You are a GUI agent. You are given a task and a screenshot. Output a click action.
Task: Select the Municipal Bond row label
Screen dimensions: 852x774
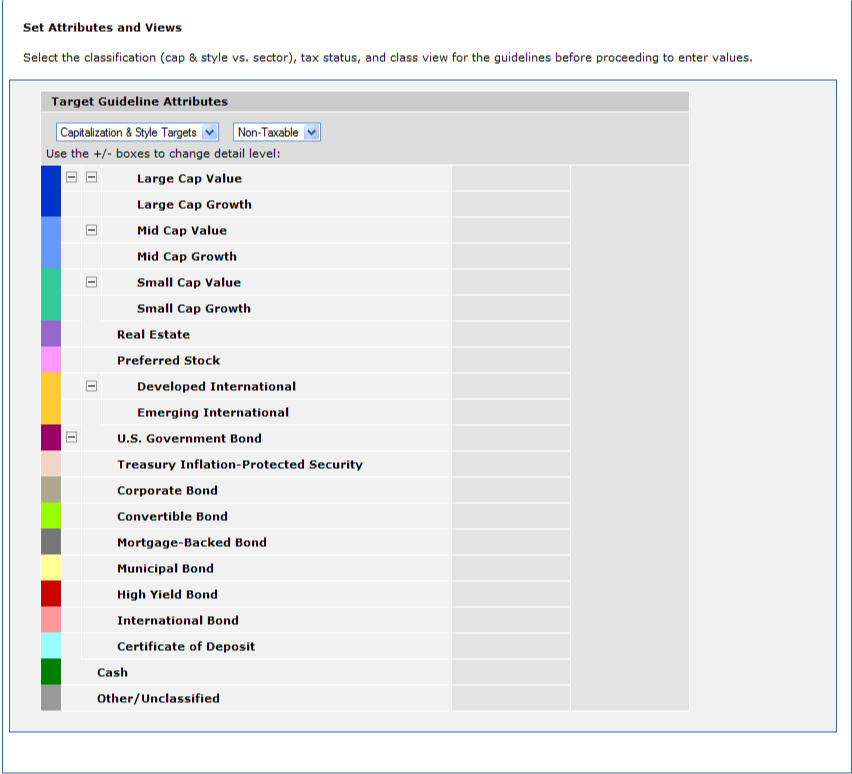165,568
